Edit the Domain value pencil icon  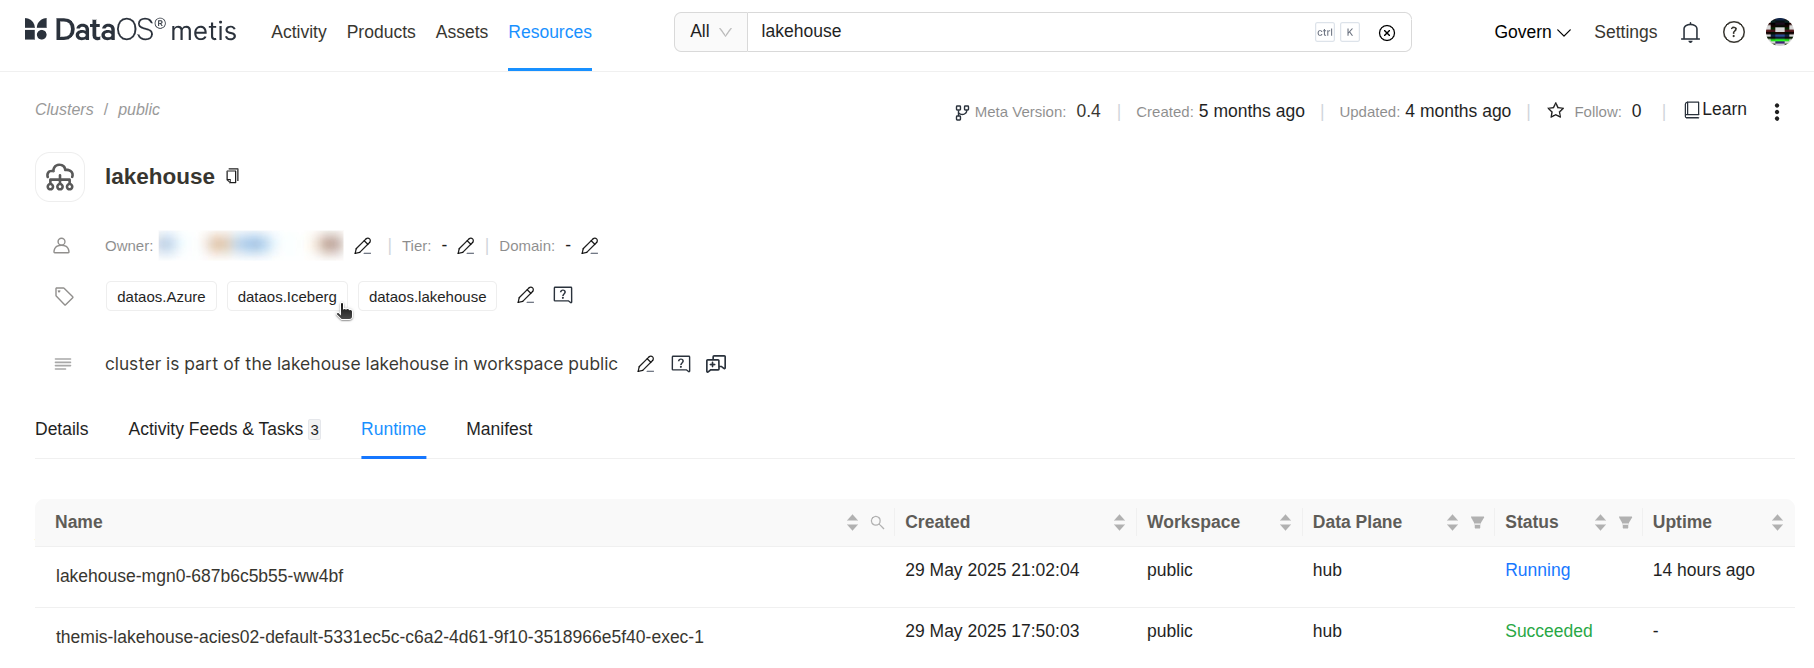pos(590,246)
